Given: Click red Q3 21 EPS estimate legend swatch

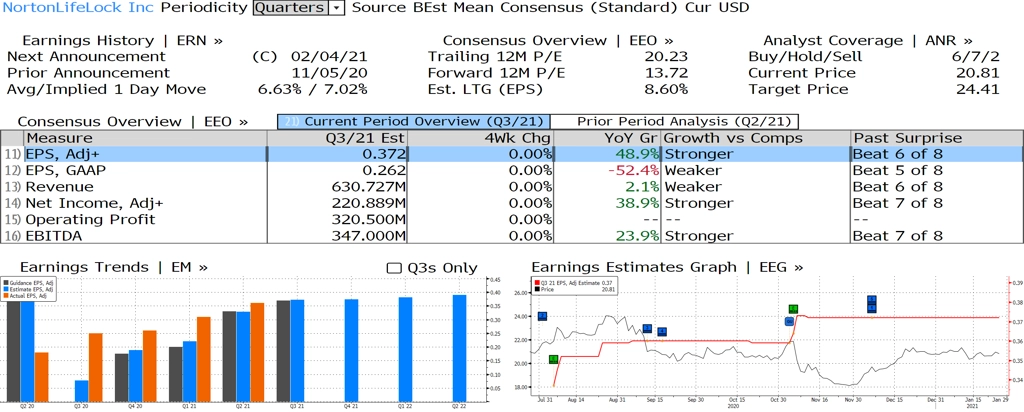Looking at the screenshot, I should (x=537, y=281).
